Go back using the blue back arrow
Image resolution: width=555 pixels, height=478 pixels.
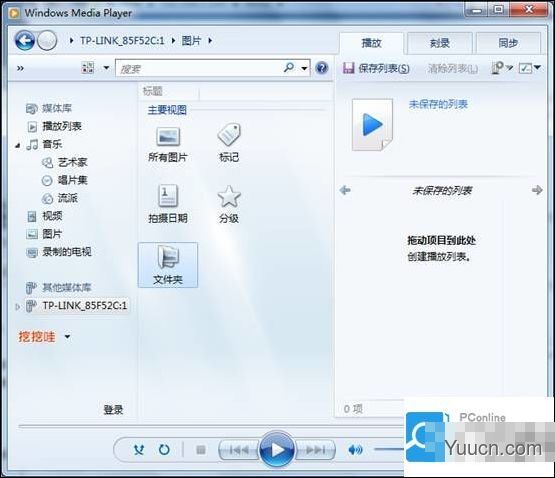pos(24,40)
